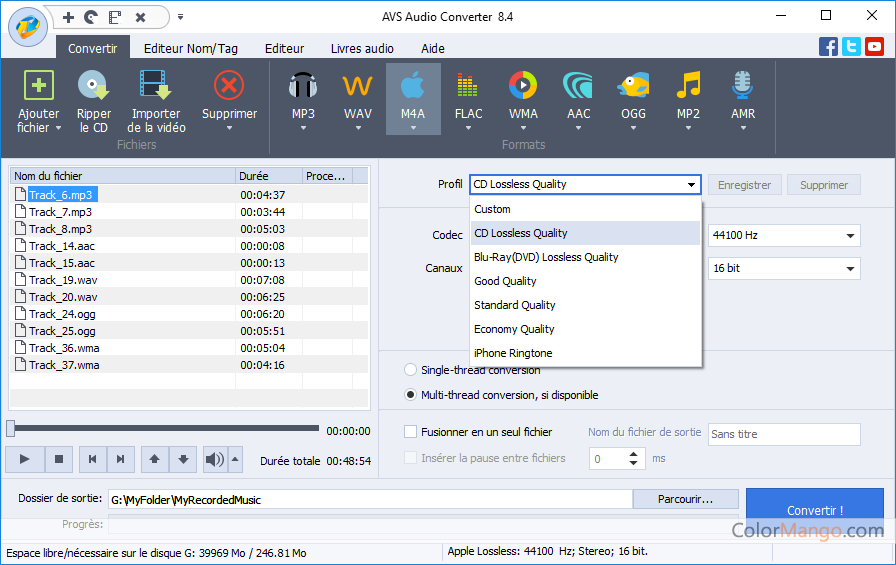Click the Ajouter fichier icon
Screen dimensions: 896x565
(x=38, y=86)
